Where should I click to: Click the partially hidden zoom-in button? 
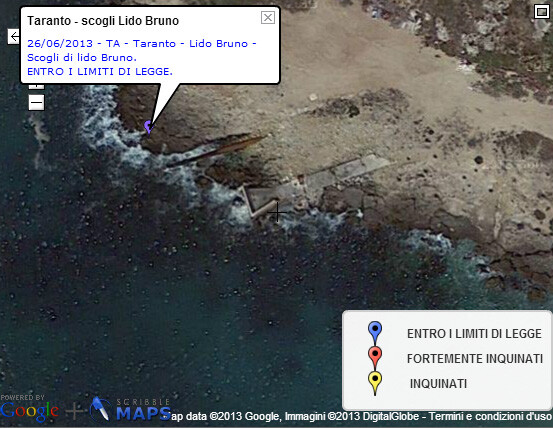36,86
